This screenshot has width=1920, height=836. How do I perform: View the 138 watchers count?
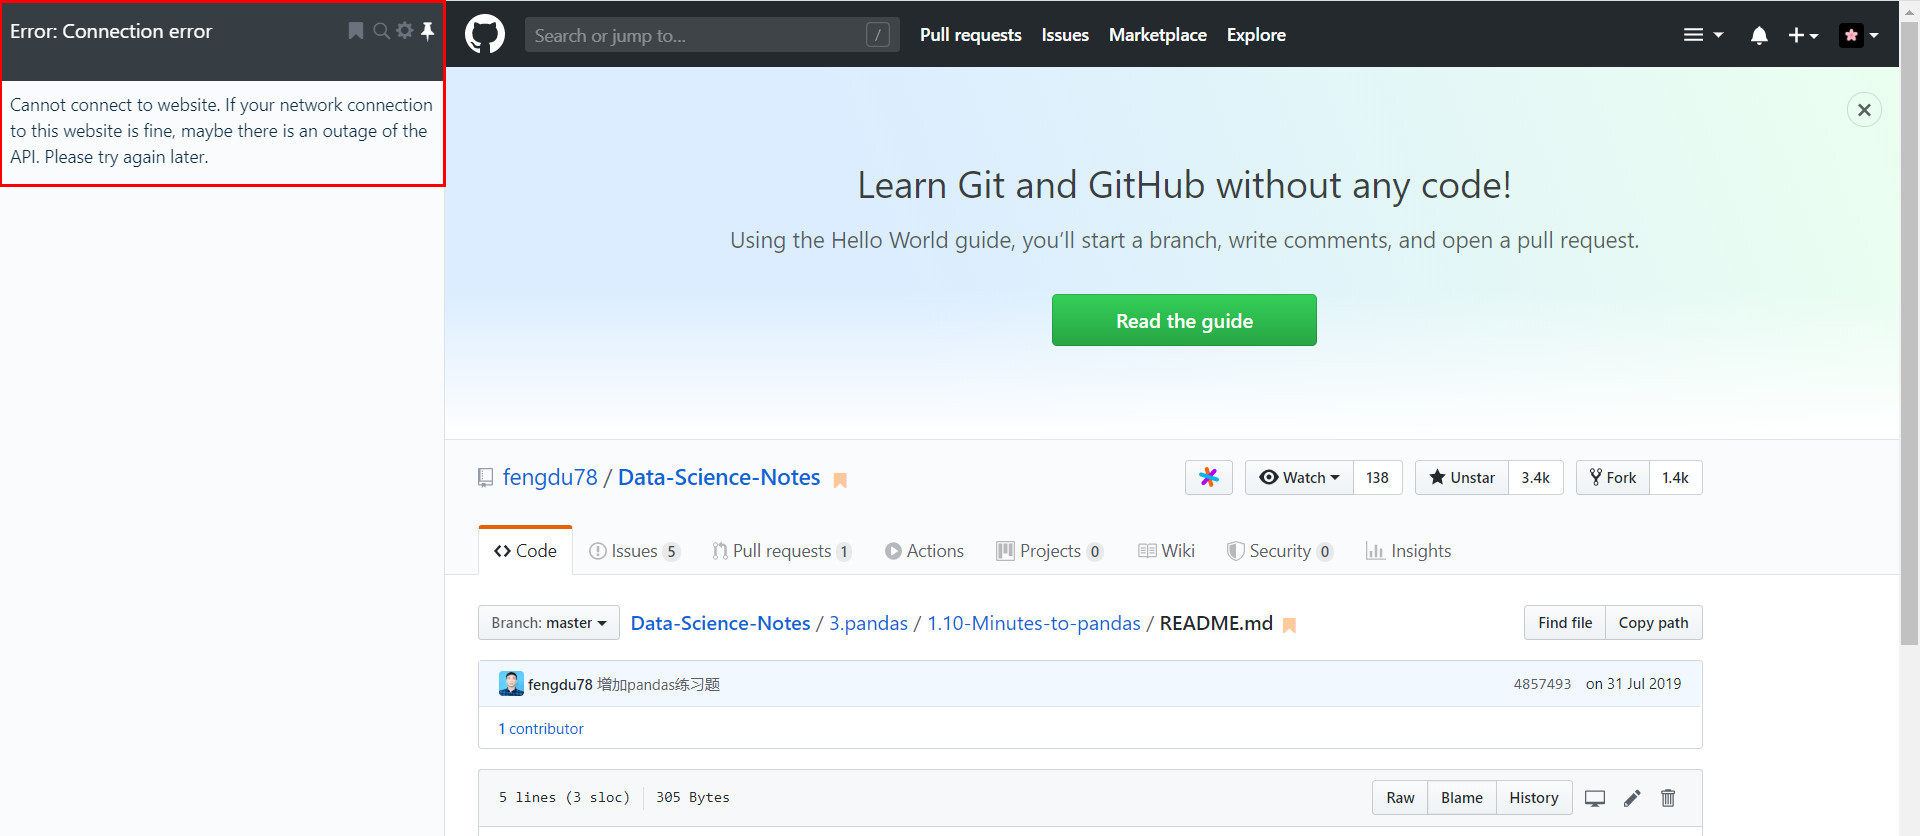[1377, 477]
